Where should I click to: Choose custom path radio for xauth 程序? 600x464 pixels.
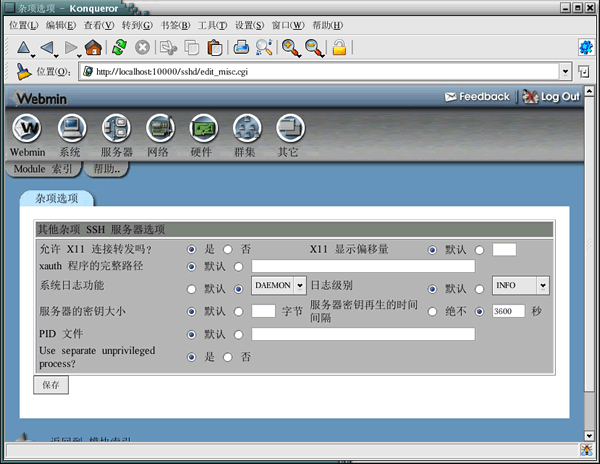pyautogui.click(x=238, y=267)
